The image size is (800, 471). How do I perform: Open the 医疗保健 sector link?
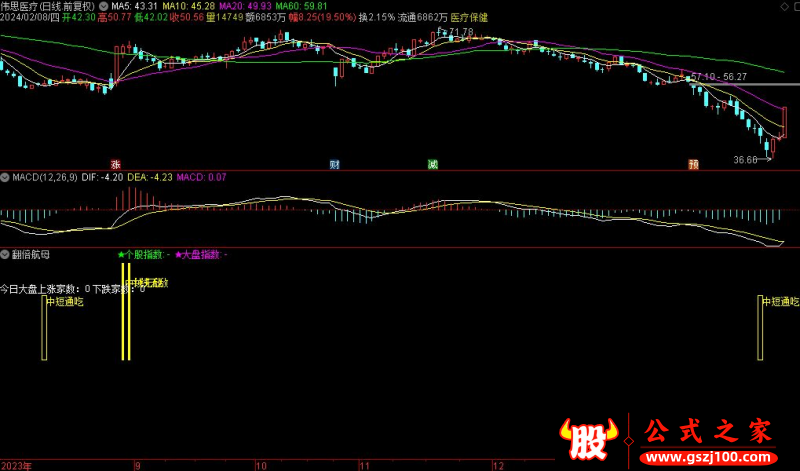tap(469, 17)
